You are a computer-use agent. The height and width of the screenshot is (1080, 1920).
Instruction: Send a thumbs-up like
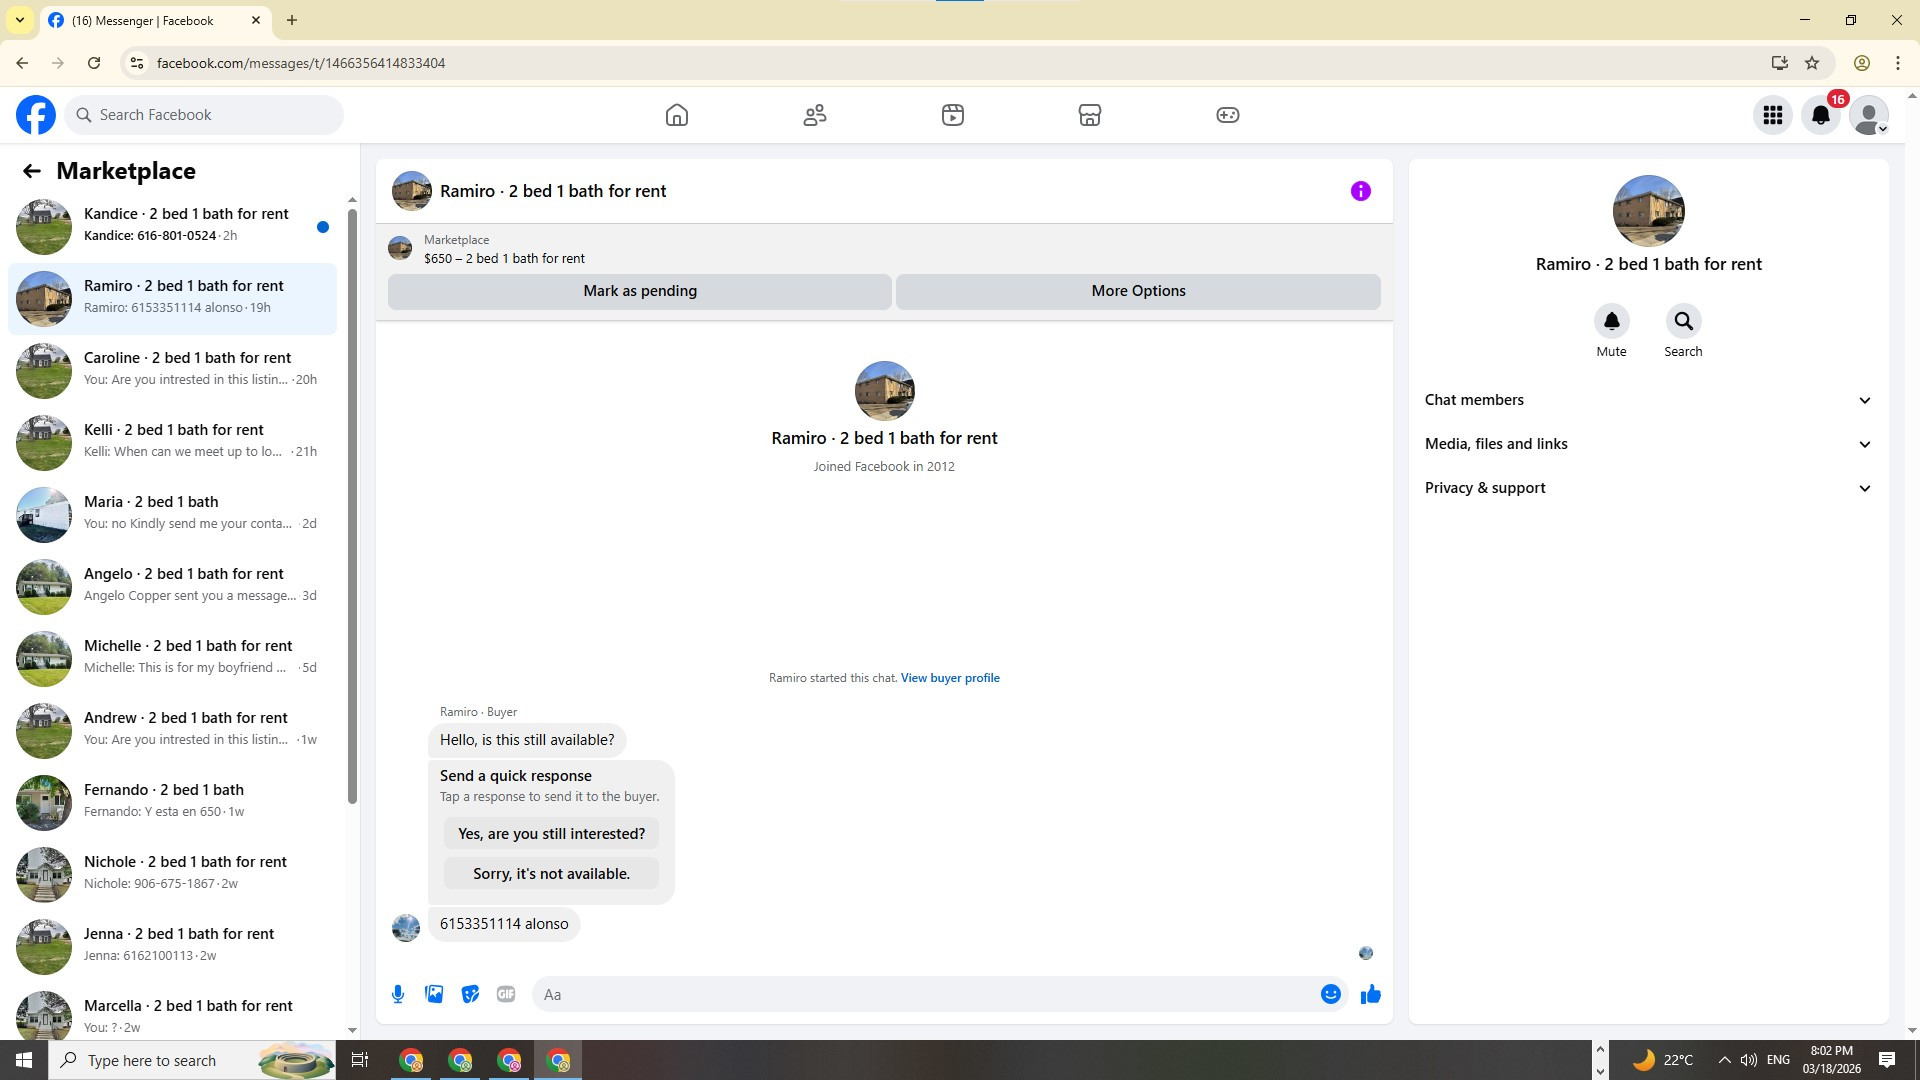[1370, 994]
